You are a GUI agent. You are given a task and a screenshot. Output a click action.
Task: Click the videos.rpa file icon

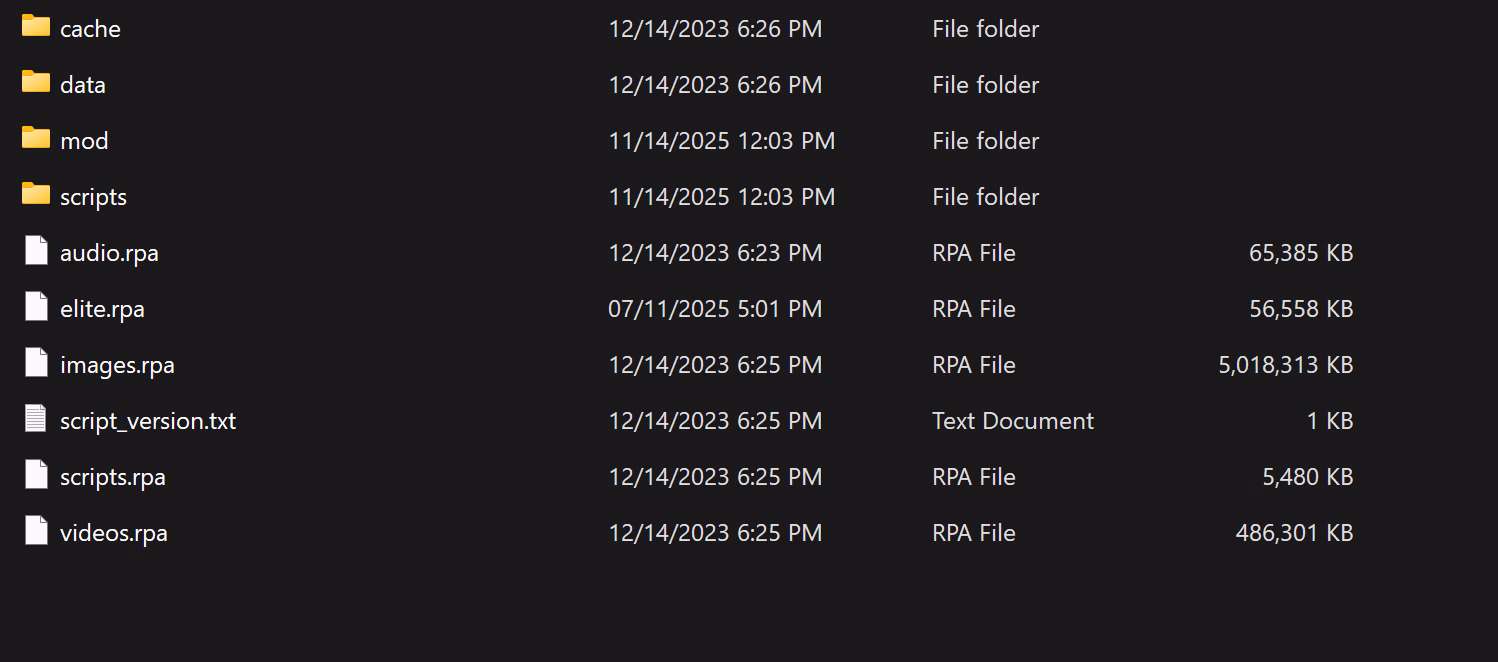tap(36, 532)
